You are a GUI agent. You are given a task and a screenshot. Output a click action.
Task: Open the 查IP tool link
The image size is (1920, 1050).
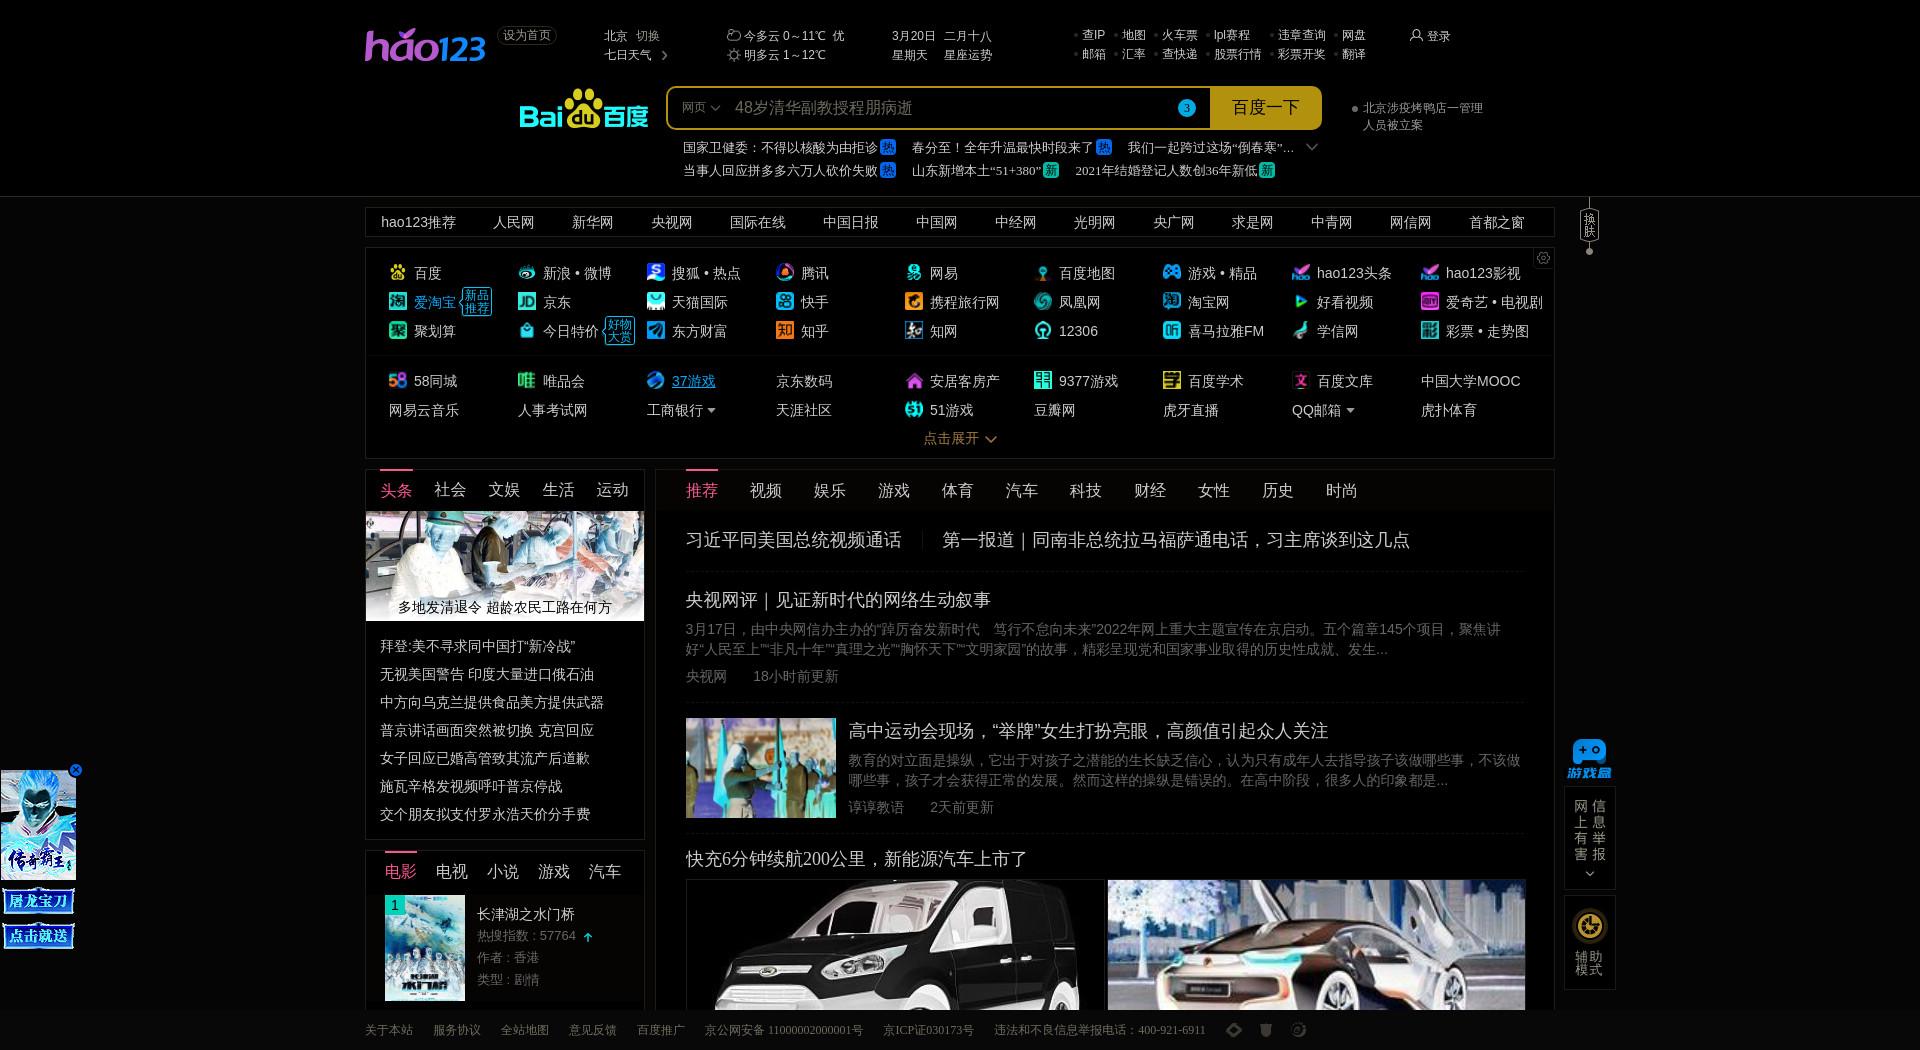pos(1093,35)
